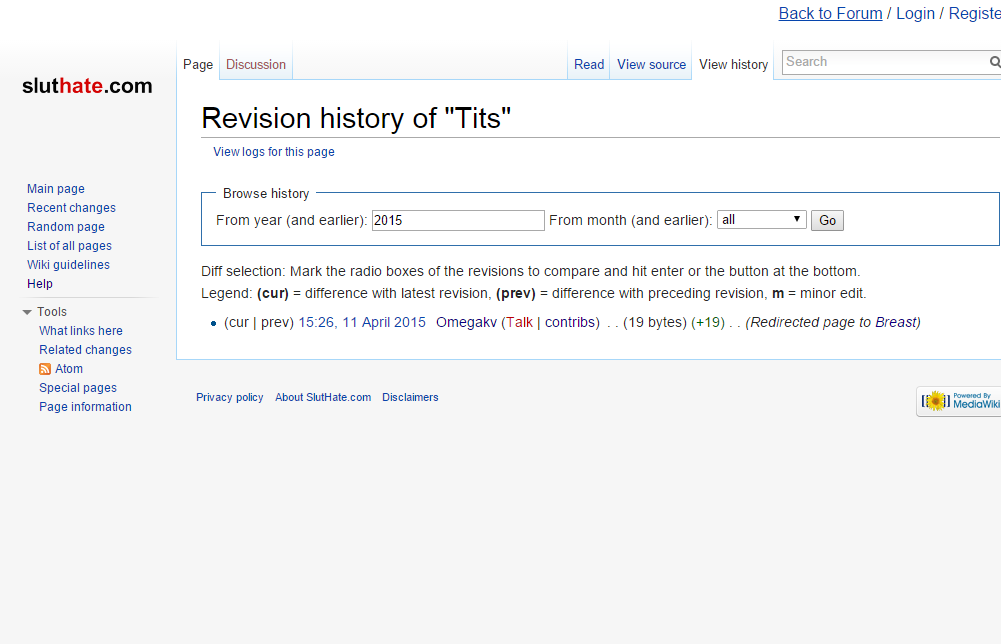Click the From year input field

pos(458,220)
